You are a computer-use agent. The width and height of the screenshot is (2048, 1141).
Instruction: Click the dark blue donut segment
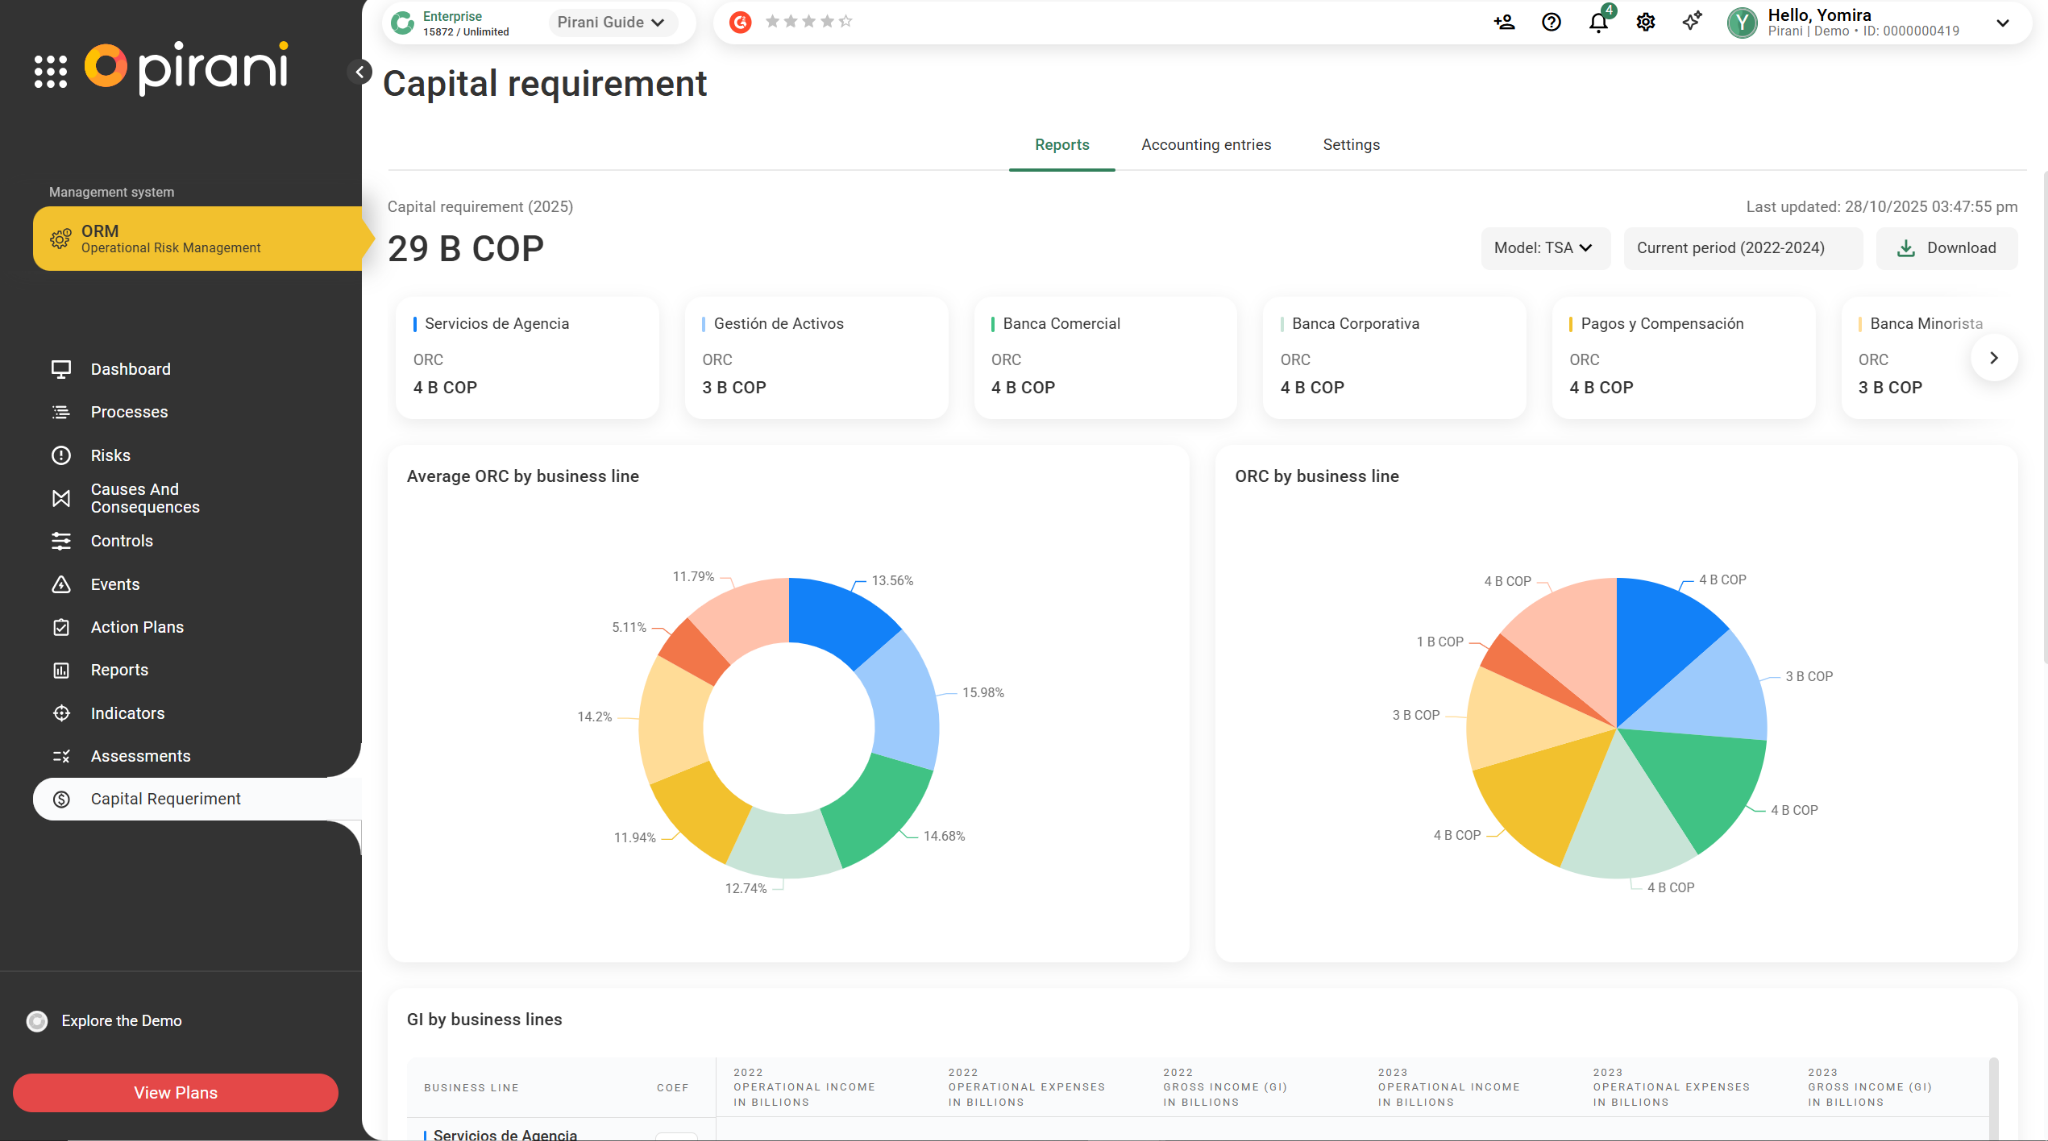(x=837, y=617)
